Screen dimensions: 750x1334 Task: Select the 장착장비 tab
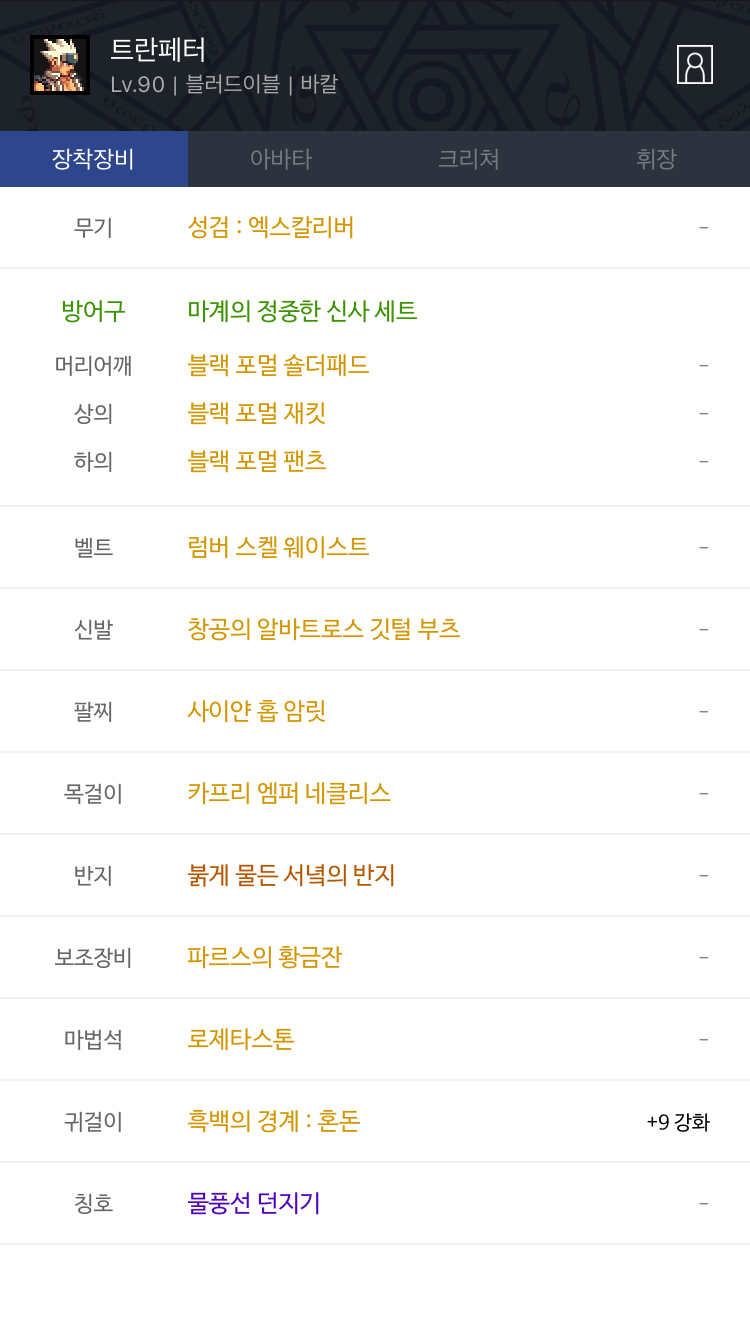(x=93, y=159)
